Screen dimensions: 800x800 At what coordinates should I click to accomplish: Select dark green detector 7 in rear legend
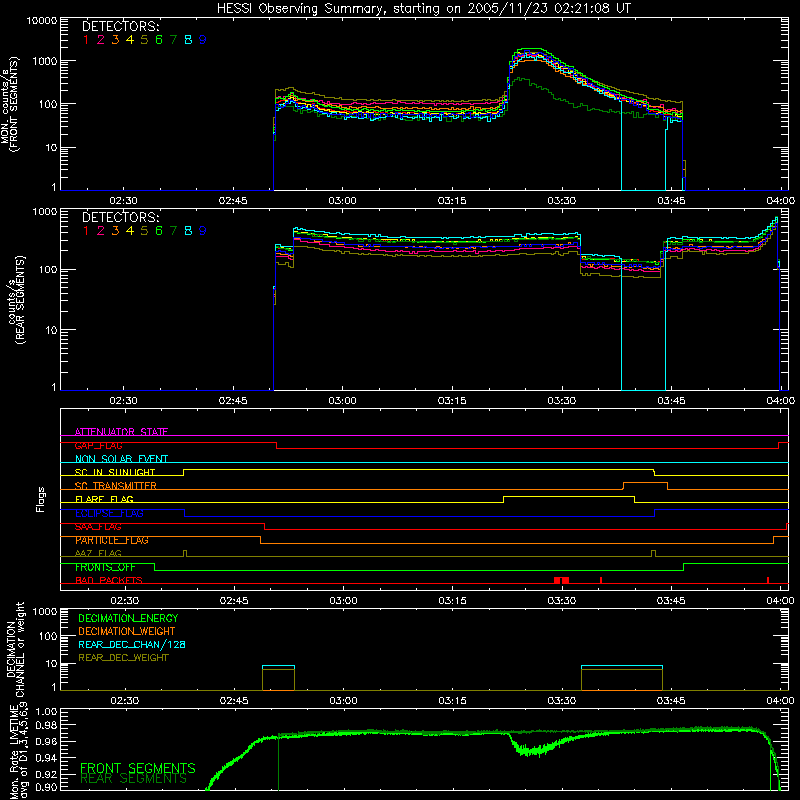(x=173, y=231)
